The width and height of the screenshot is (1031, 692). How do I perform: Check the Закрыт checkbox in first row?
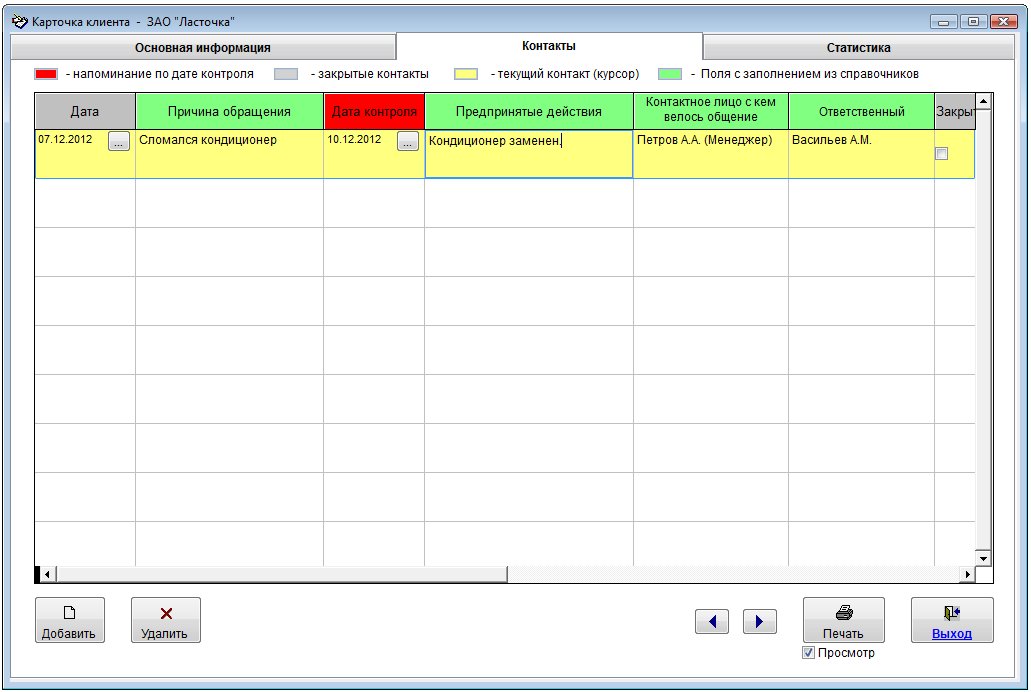tap(942, 153)
